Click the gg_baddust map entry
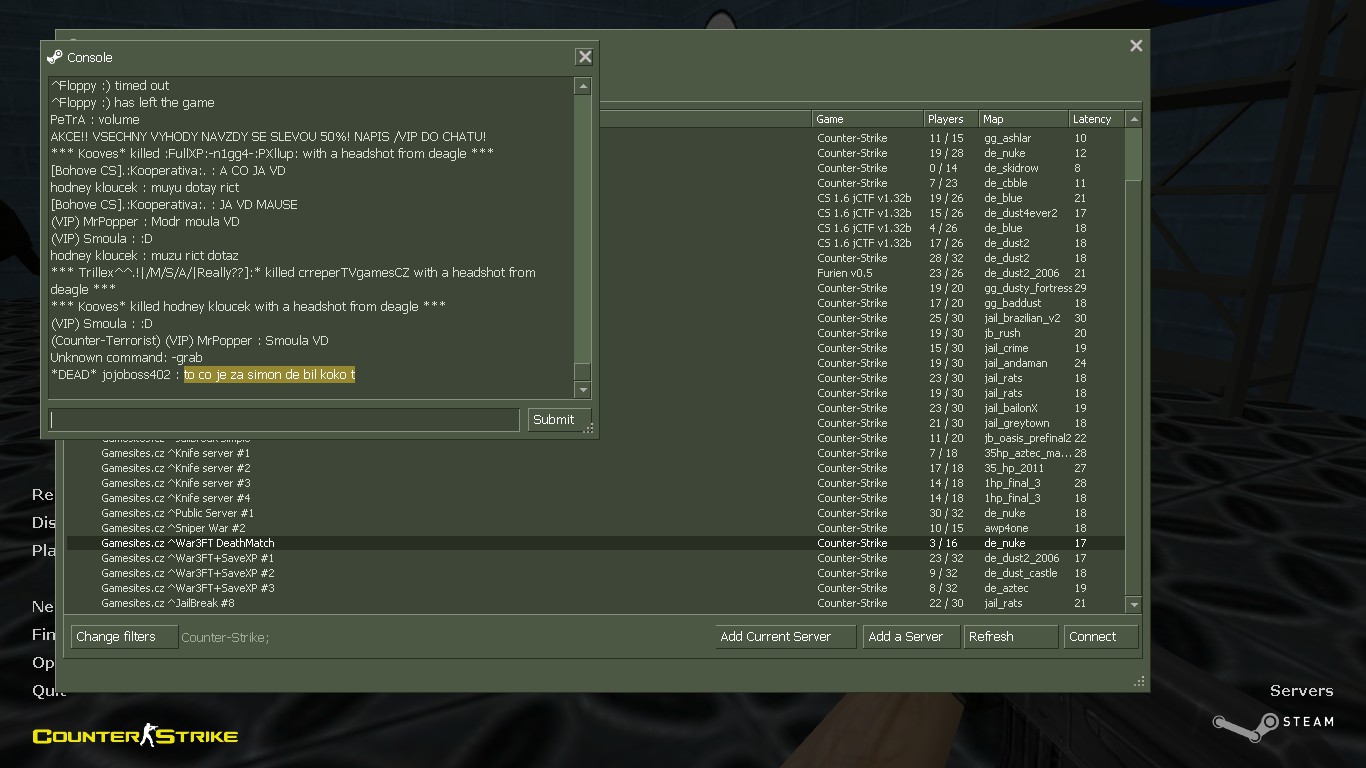Screen dimensions: 1366x768 pos(1012,303)
